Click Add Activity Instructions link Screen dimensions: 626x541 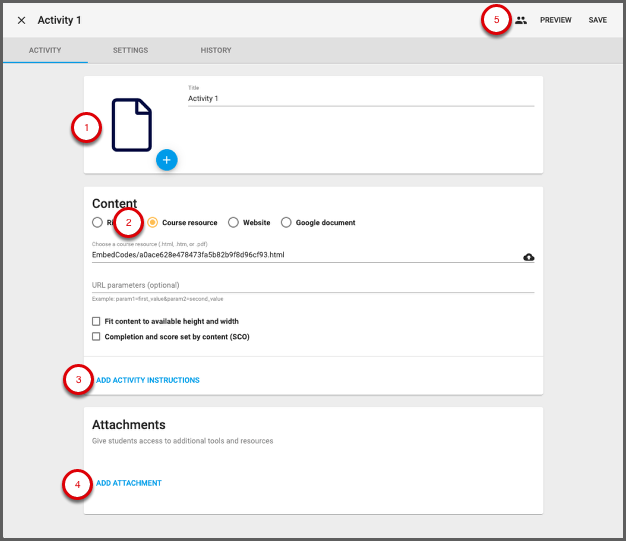tap(148, 380)
